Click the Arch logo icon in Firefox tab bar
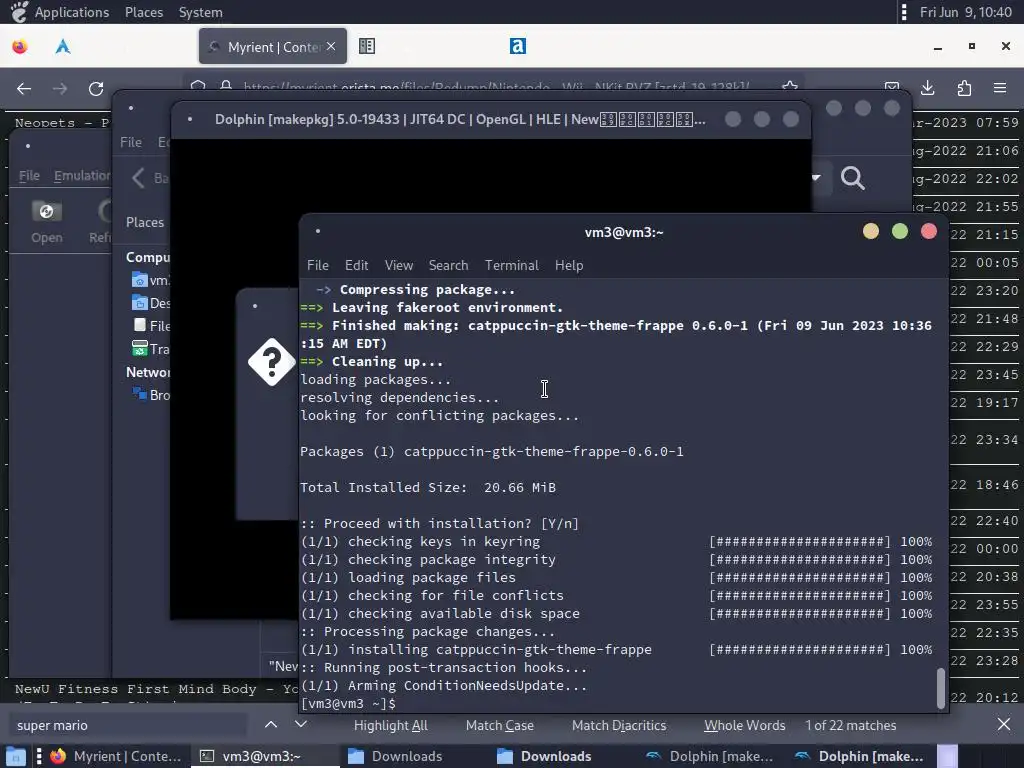 63,46
